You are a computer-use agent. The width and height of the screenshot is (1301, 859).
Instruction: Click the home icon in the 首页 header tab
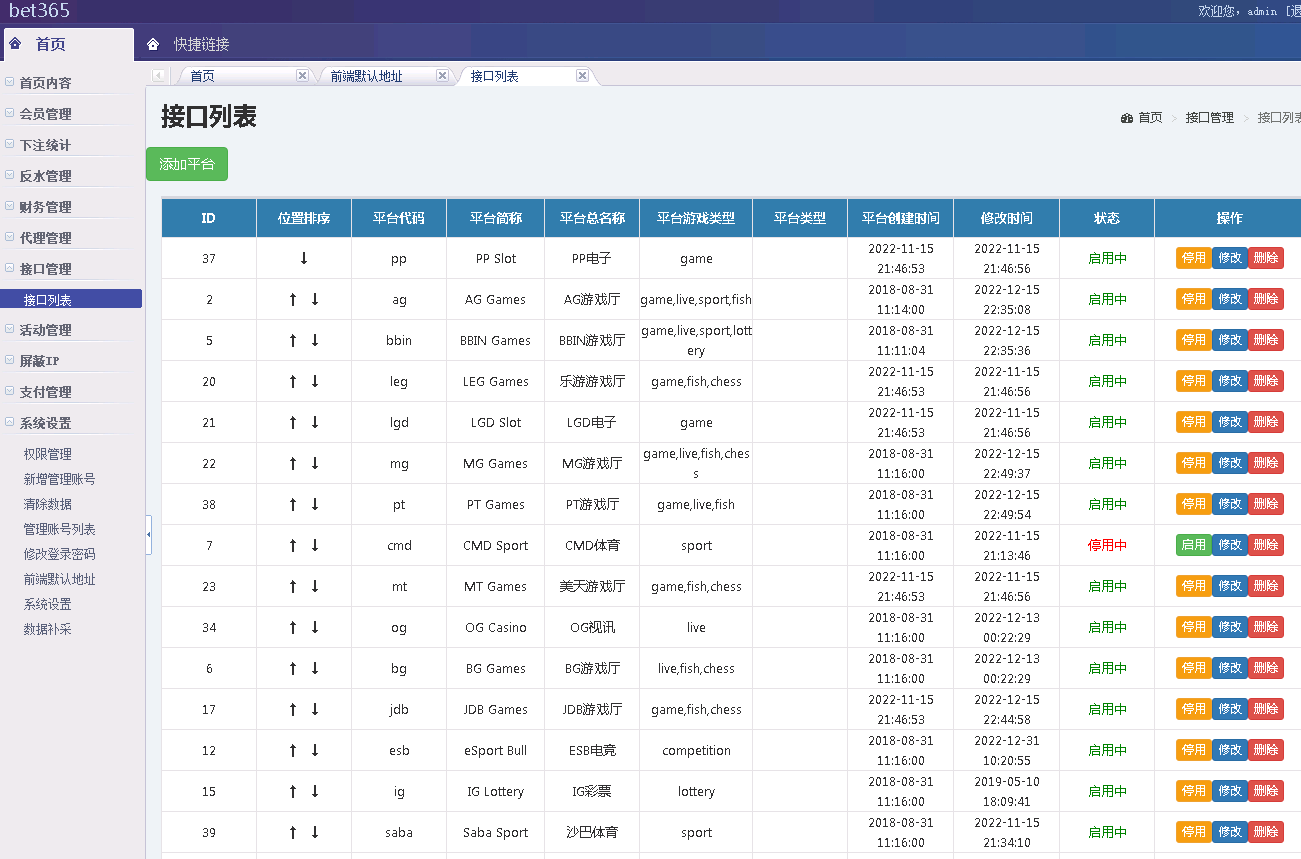(x=15, y=44)
